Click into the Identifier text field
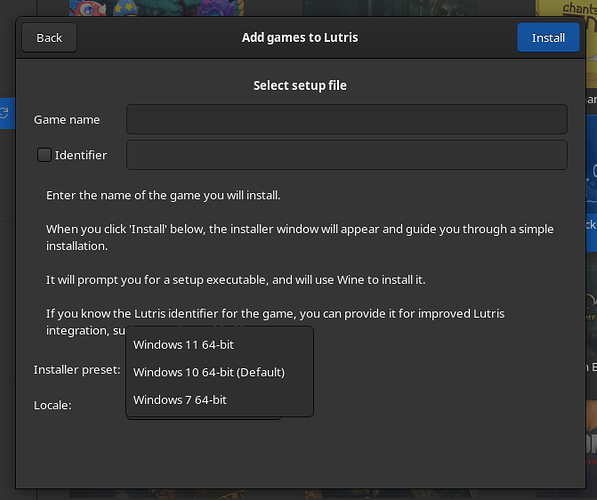Image resolution: width=597 pixels, height=500 pixels. click(x=347, y=155)
